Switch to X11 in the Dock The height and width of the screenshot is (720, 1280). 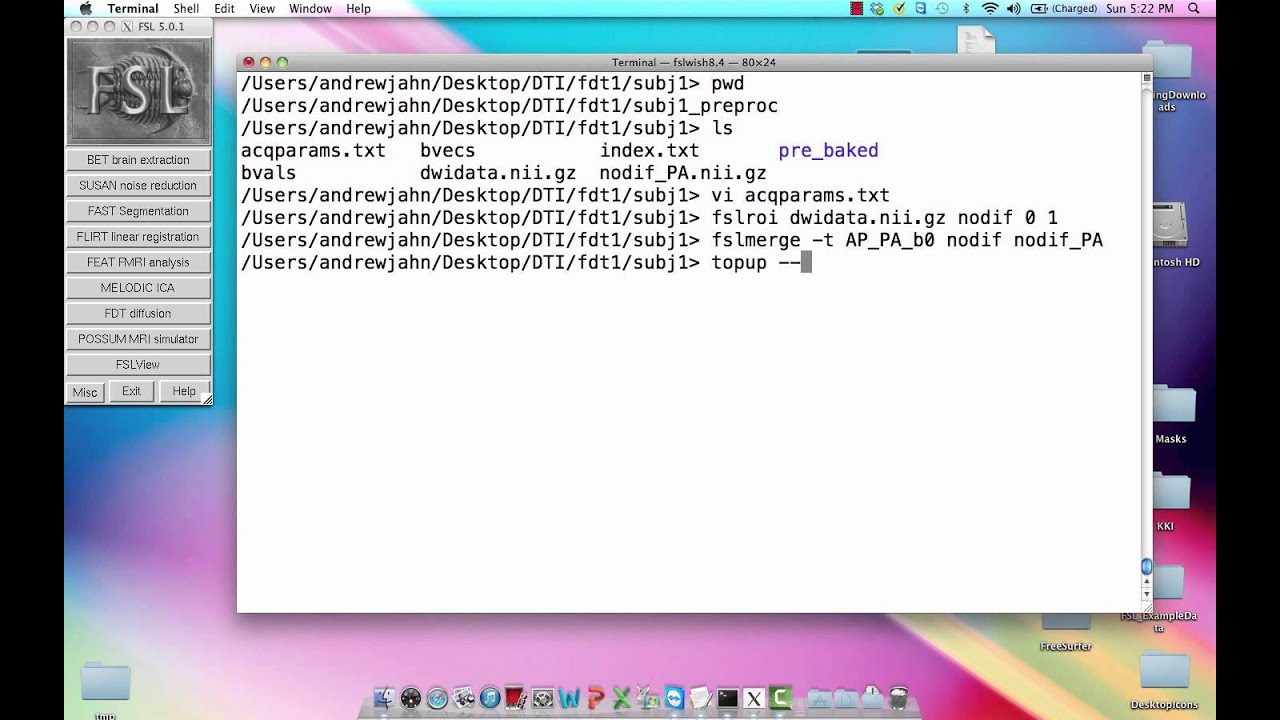[754, 698]
